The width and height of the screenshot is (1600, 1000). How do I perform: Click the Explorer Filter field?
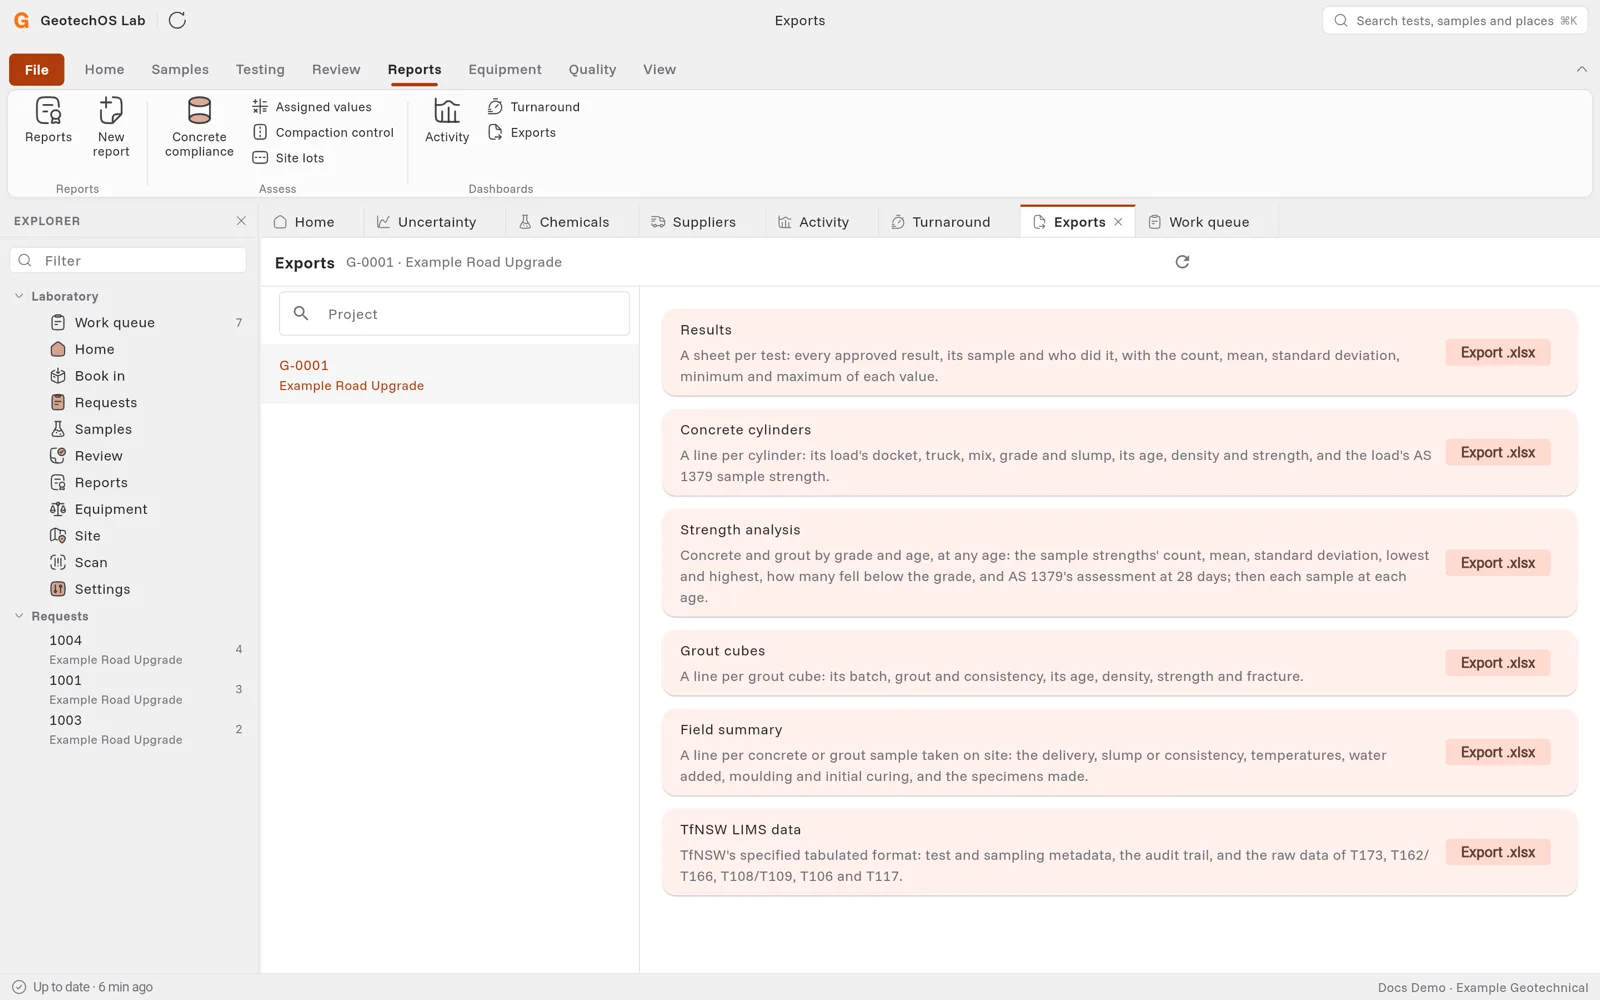(128, 261)
